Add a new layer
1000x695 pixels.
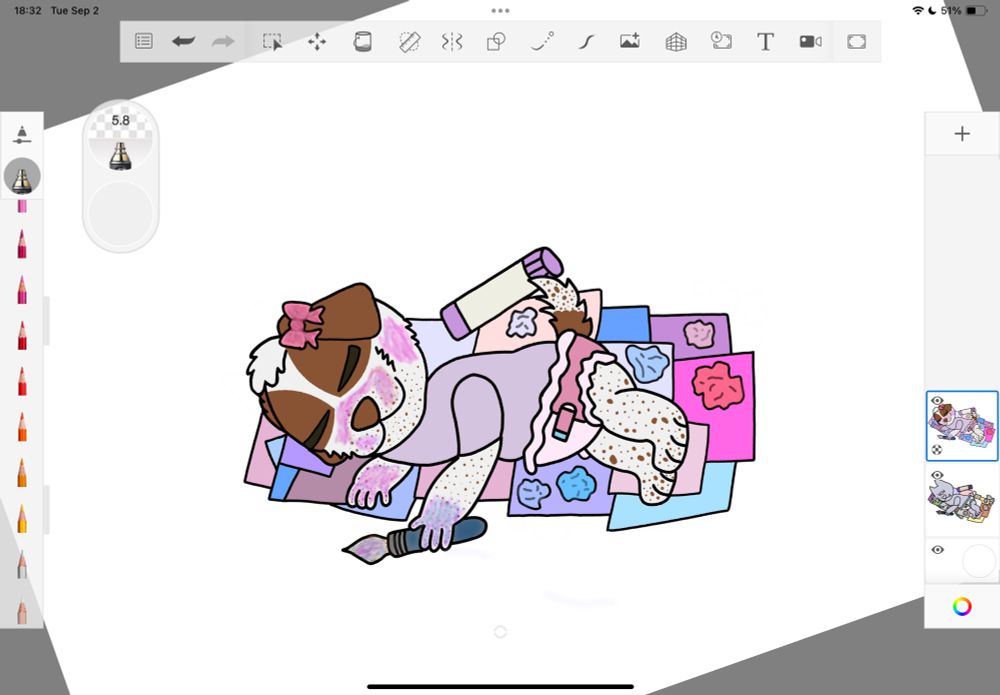point(962,133)
